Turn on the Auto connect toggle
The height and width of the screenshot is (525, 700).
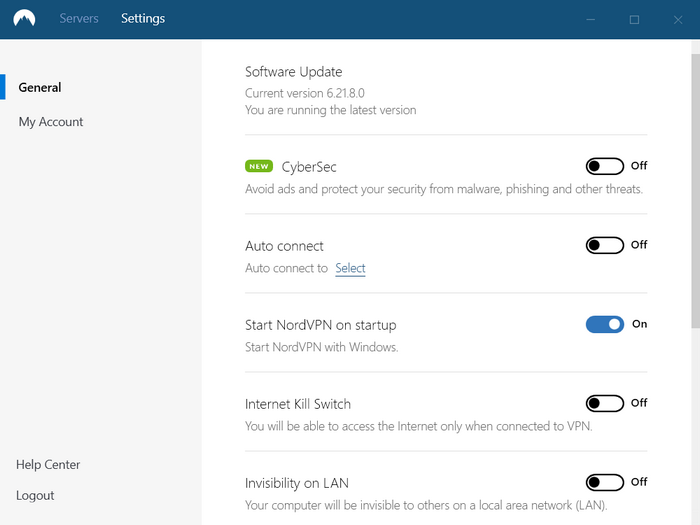coord(604,246)
